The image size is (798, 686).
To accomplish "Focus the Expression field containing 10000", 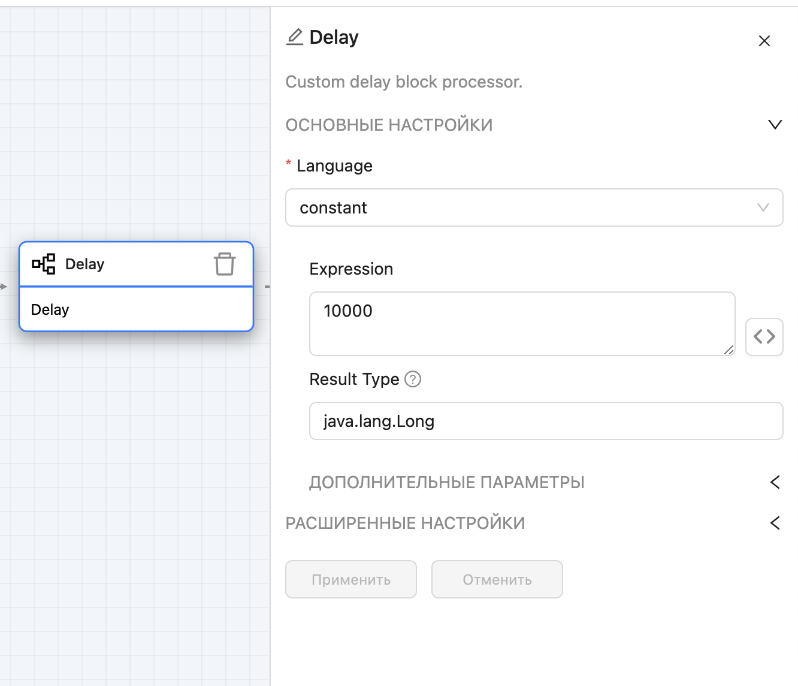I will click(521, 323).
